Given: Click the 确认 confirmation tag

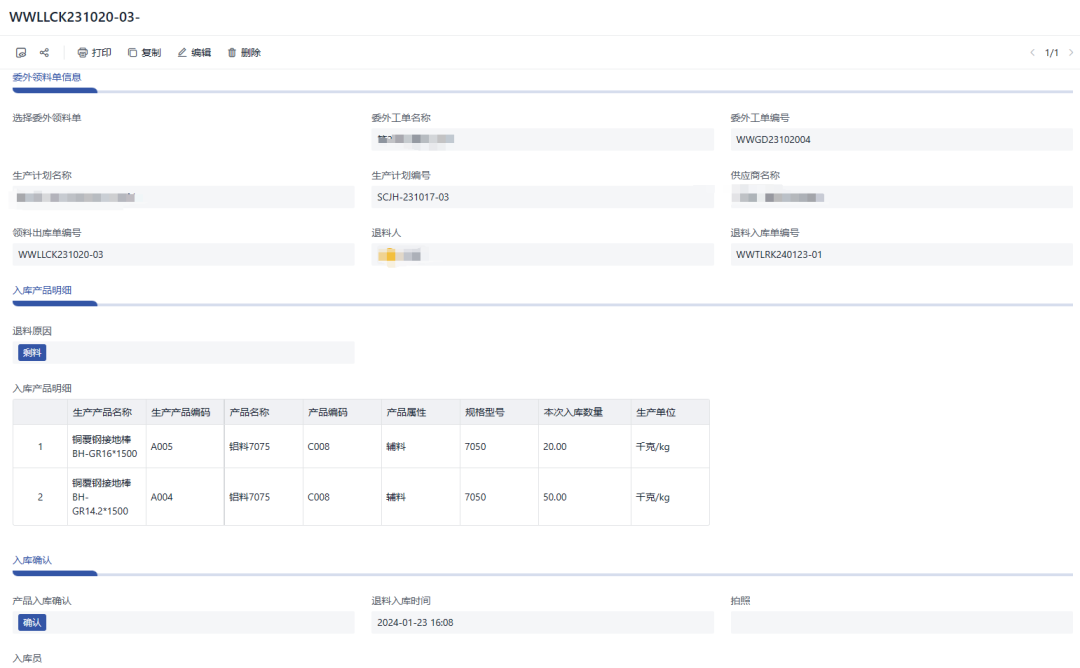Looking at the screenshot, I should click(32, 623).
